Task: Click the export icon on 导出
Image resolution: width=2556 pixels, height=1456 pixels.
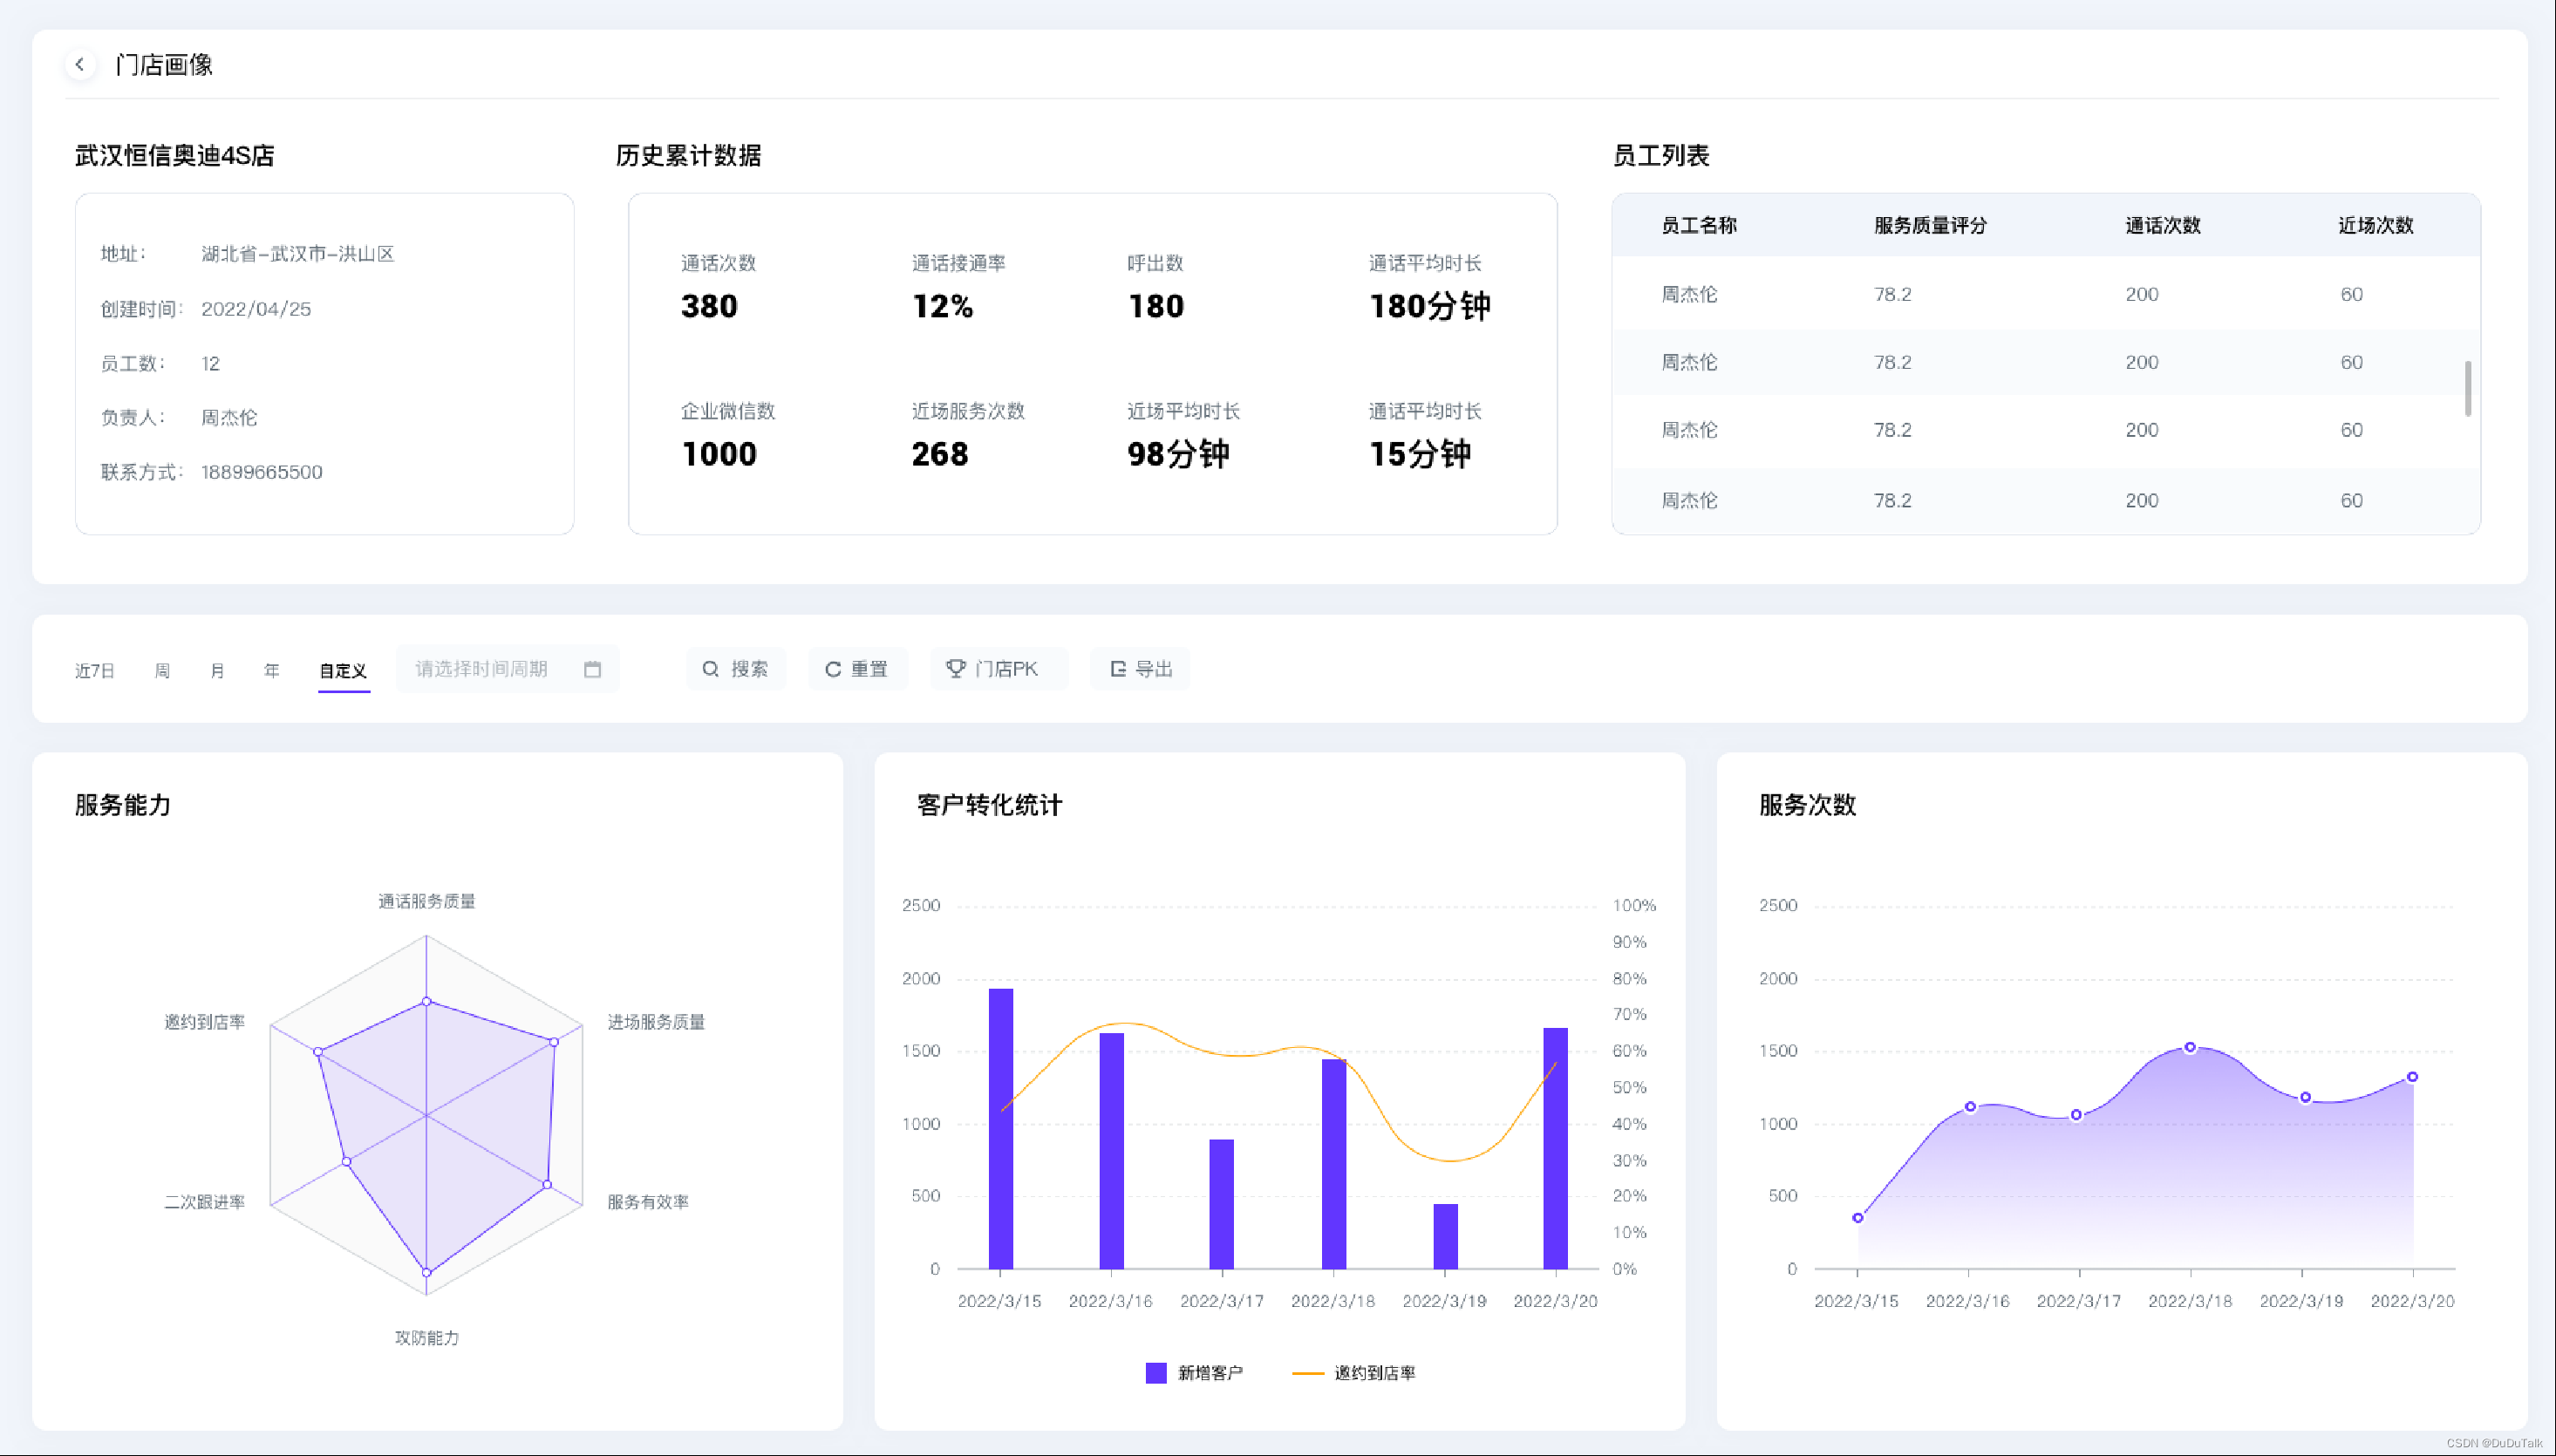Action: point(1118,669)
